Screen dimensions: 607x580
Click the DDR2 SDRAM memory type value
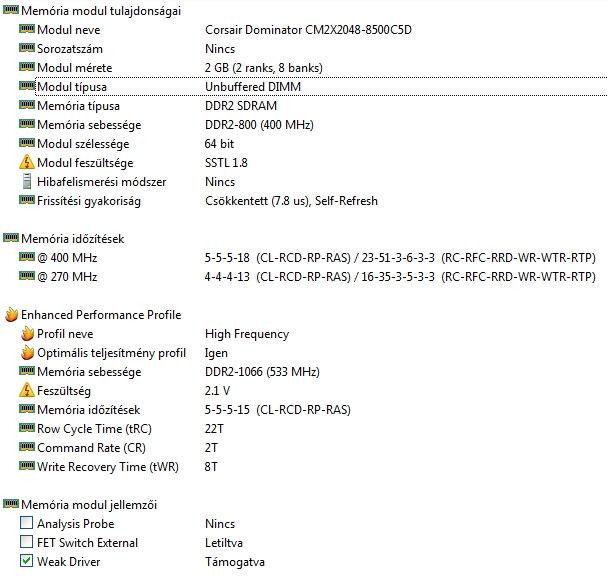[241, 106]
